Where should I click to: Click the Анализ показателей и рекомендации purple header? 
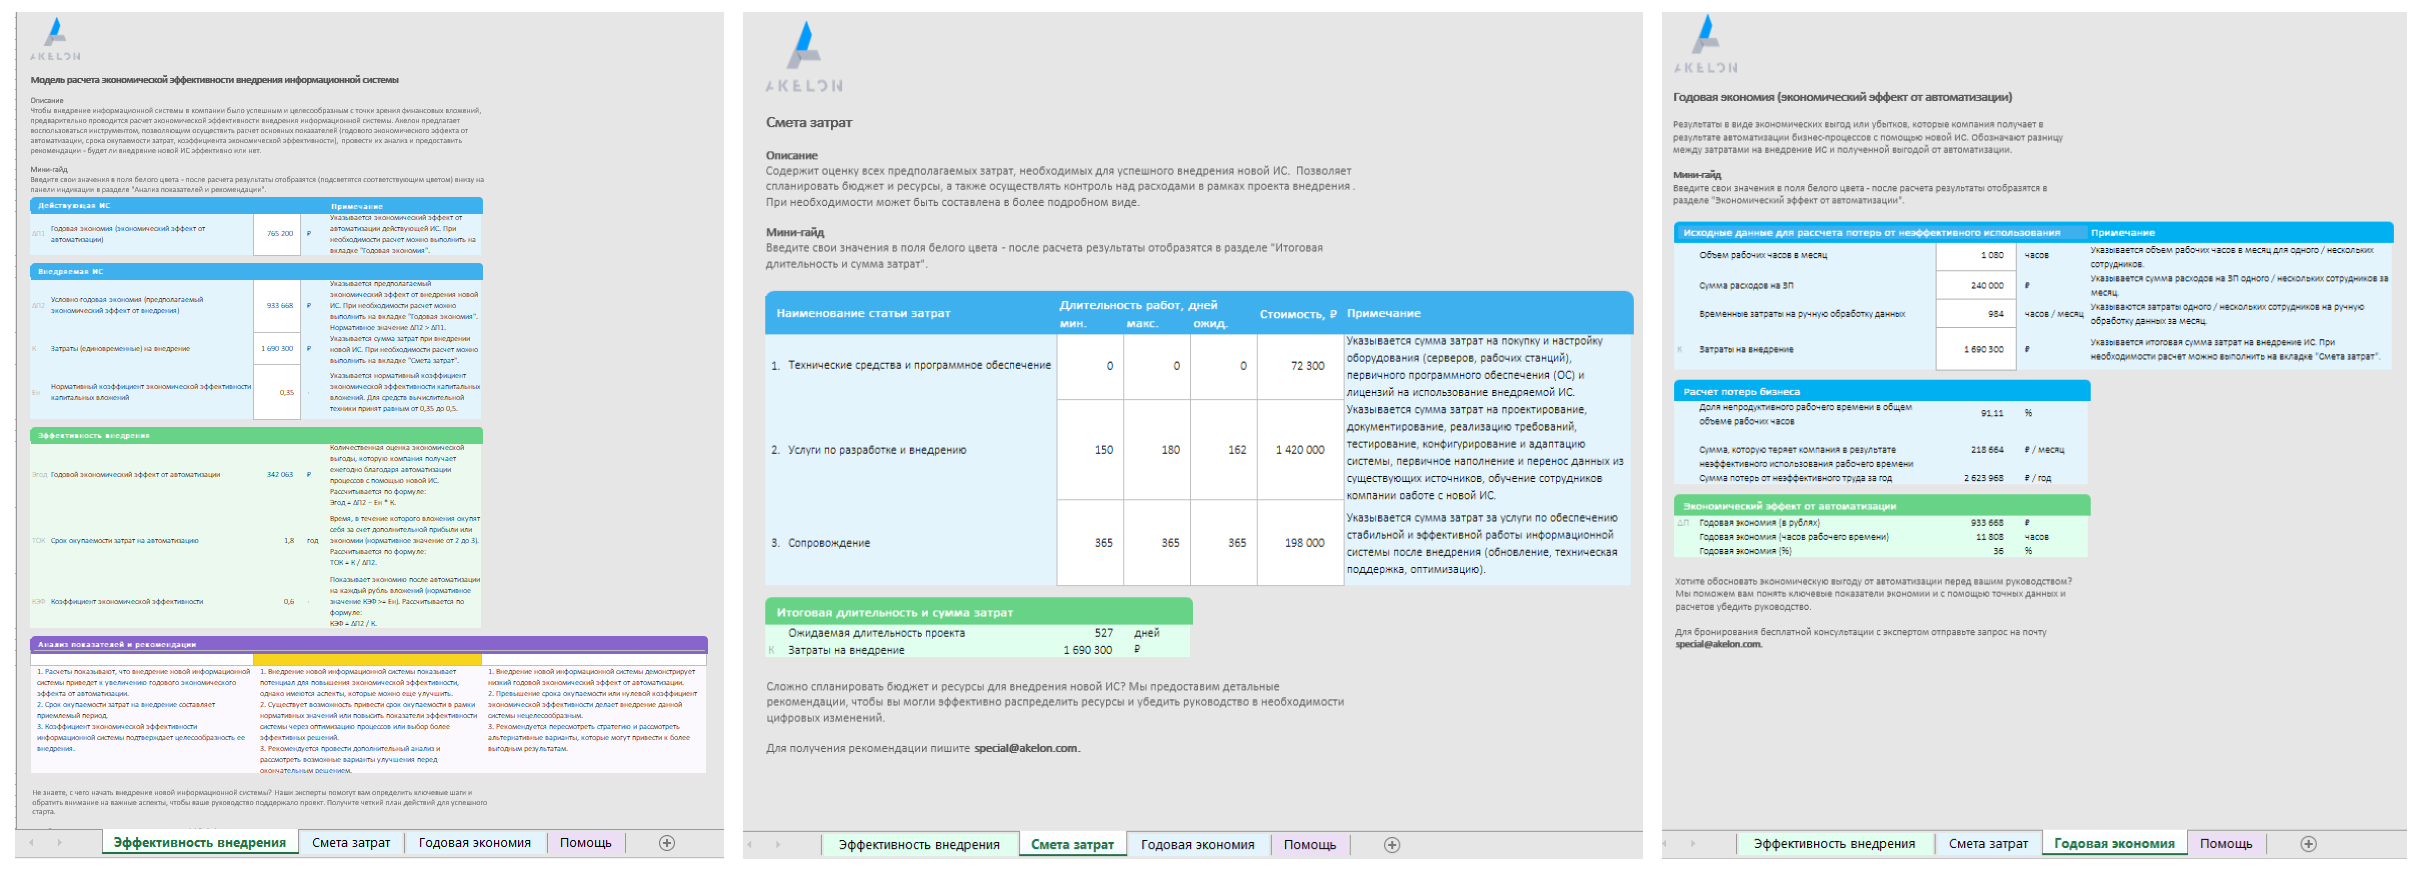tap(369, 644)
